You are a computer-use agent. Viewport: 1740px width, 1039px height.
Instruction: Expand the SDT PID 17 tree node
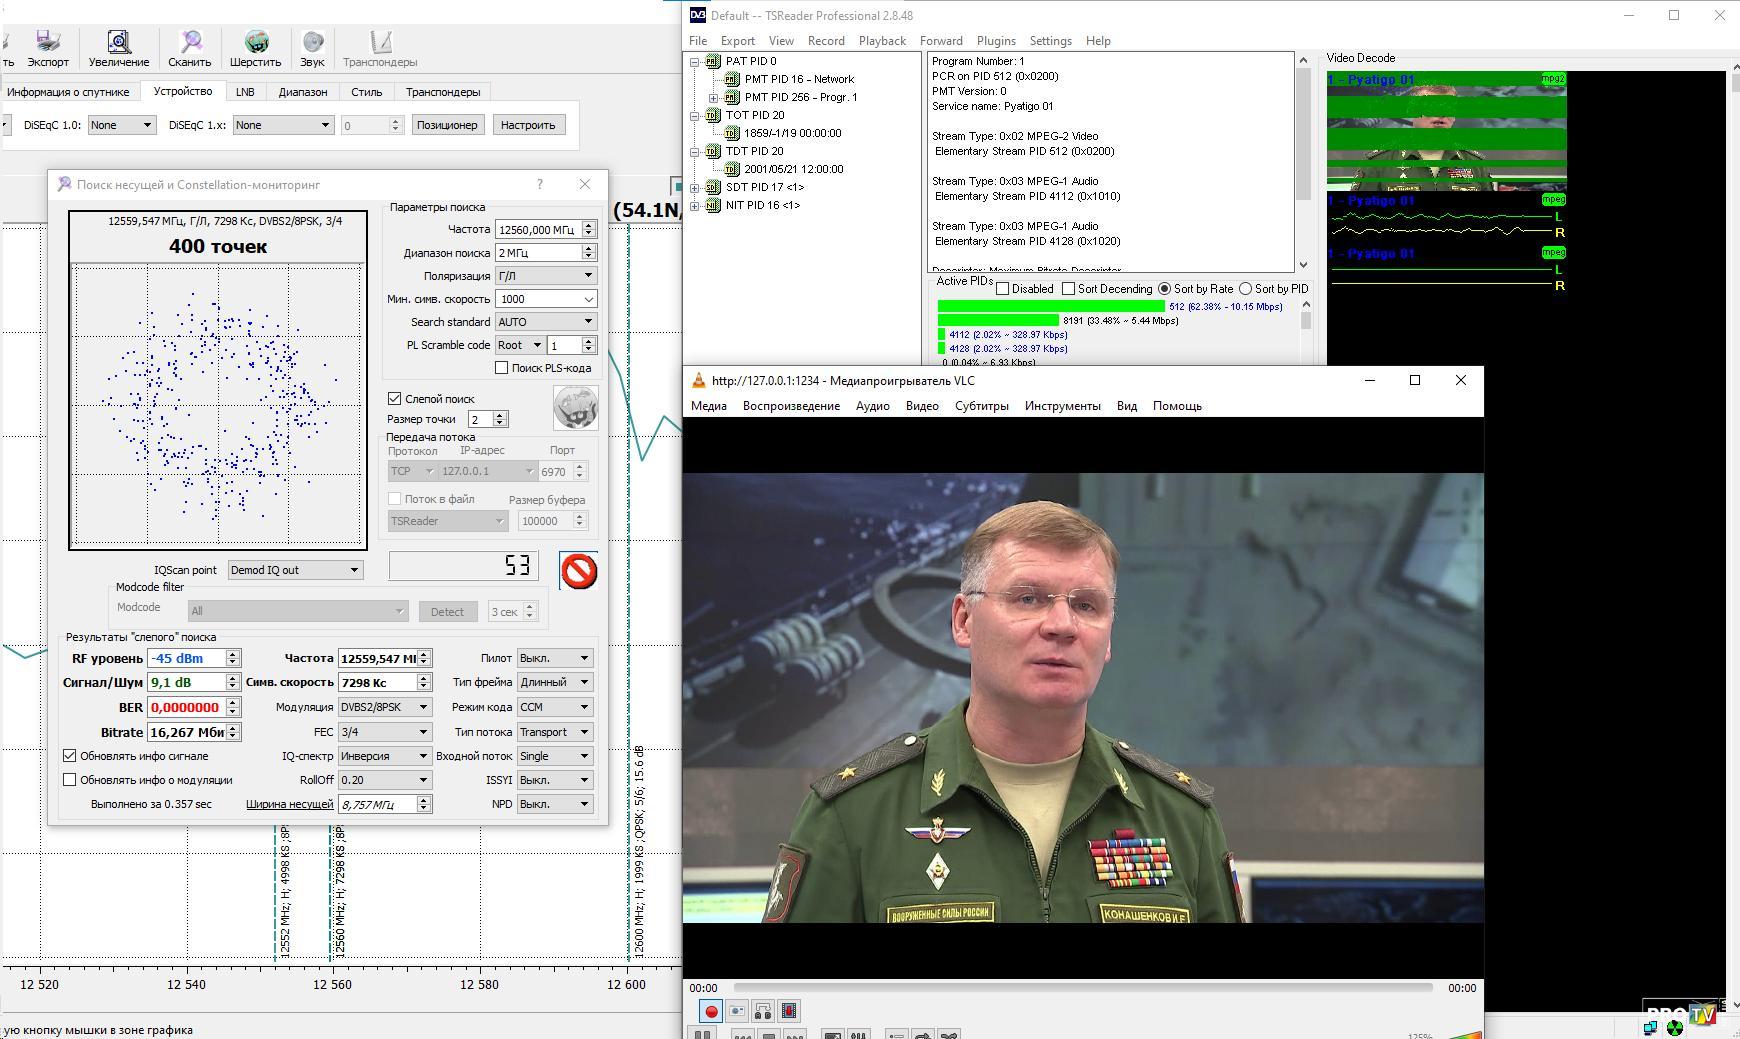pyautogui.click(x=695, y=187)
